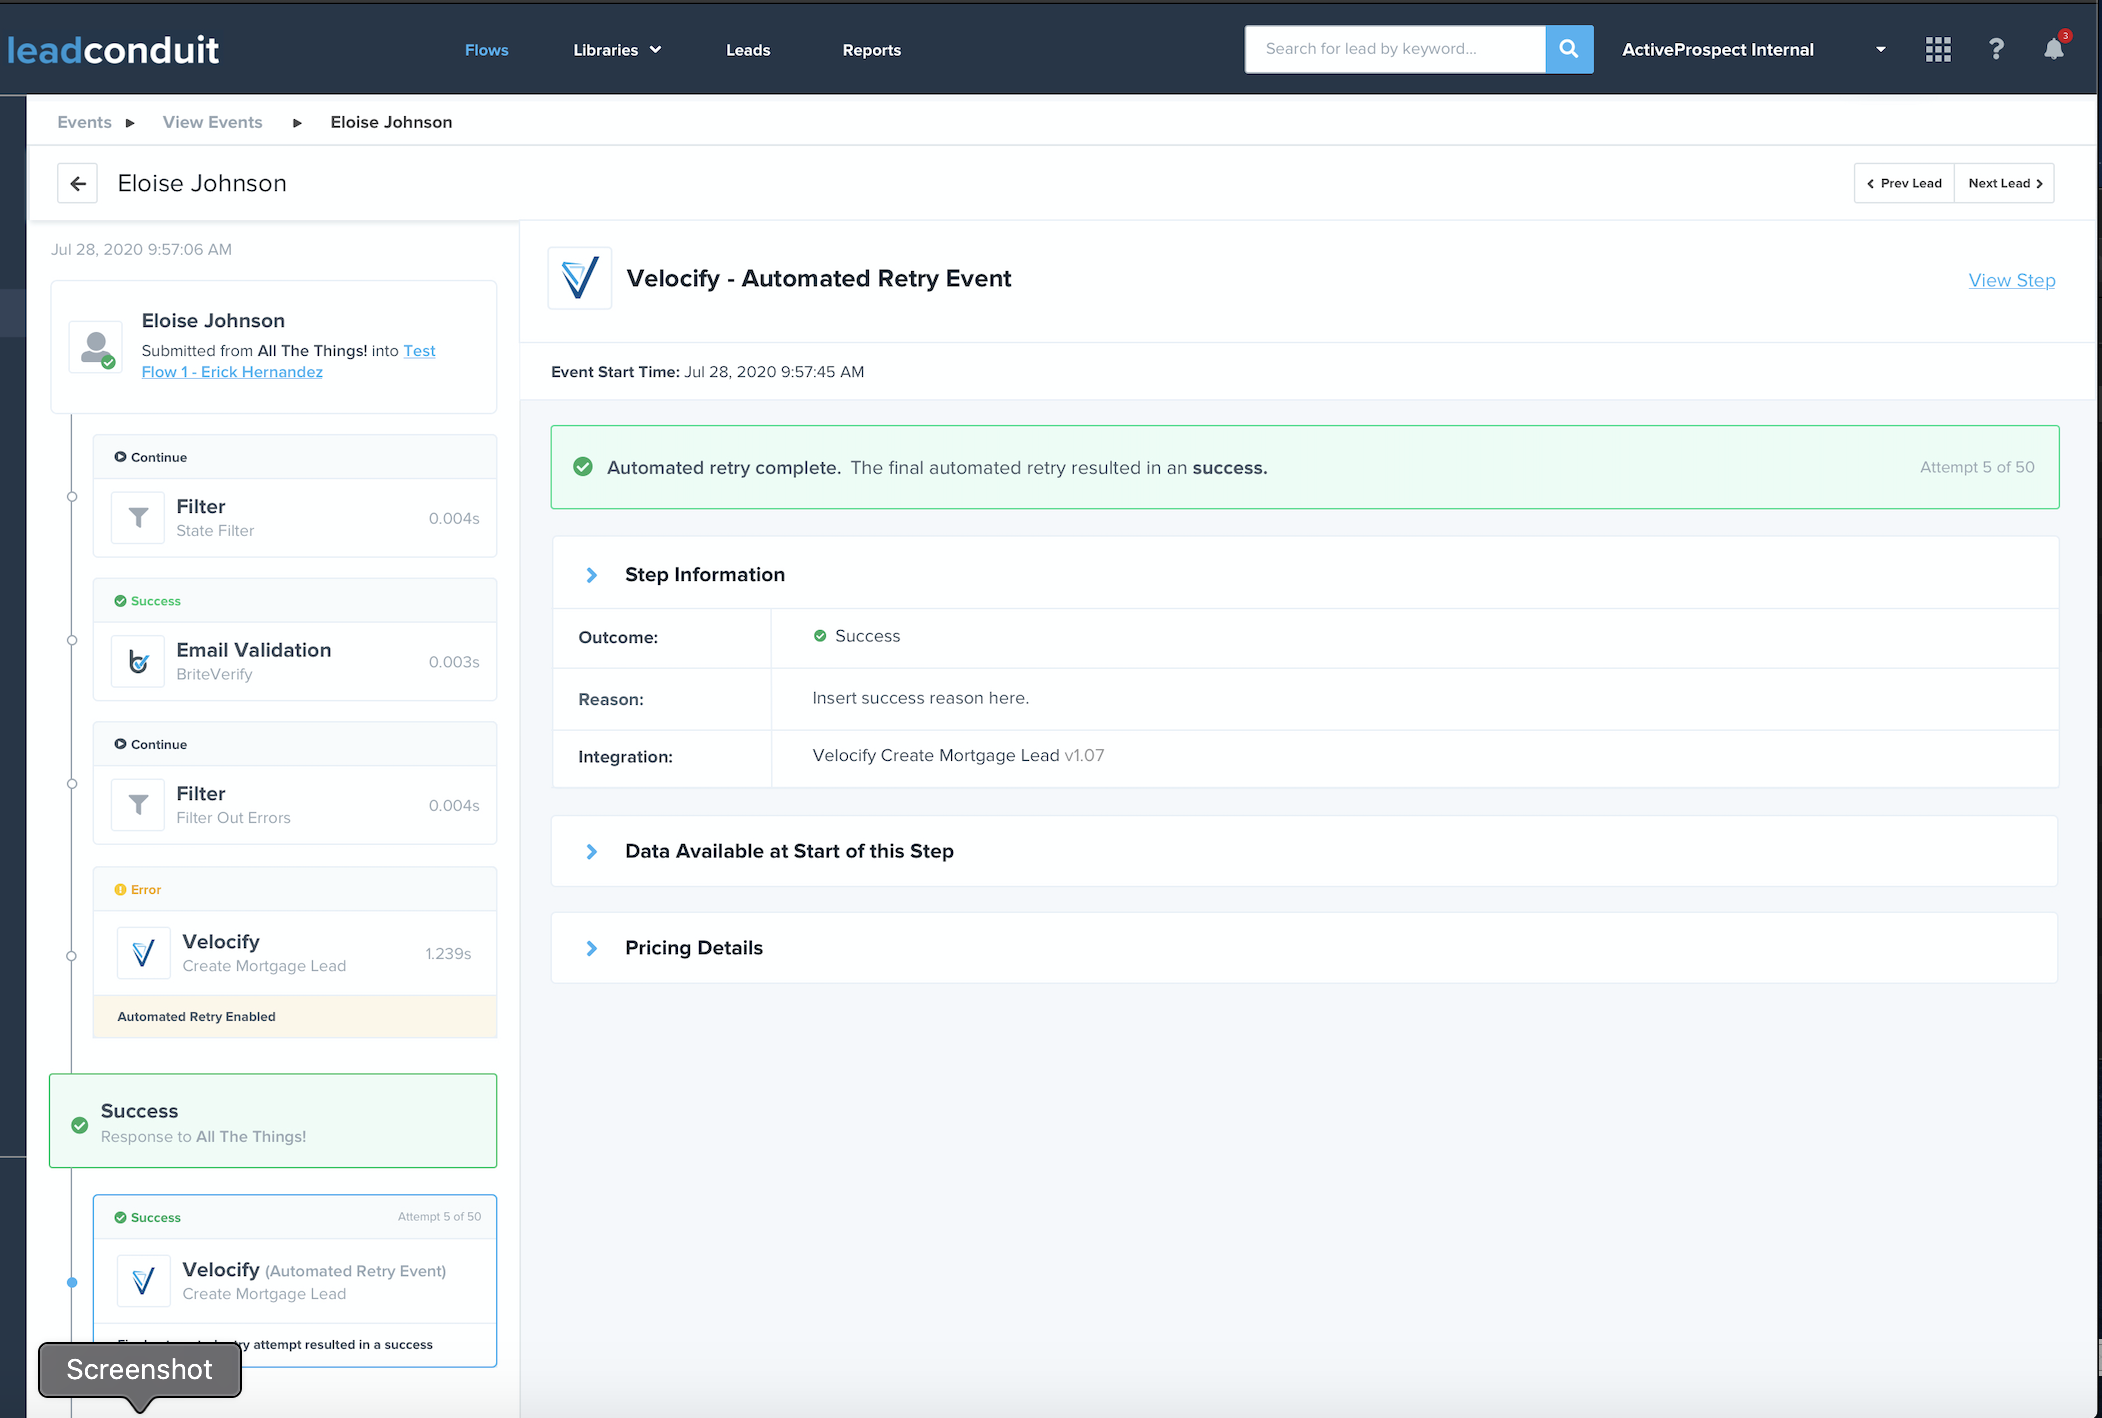This screenshot has width=2102, height=1418.
Task: Select the Velocify Error step card
Action: (x=295, y=953)
